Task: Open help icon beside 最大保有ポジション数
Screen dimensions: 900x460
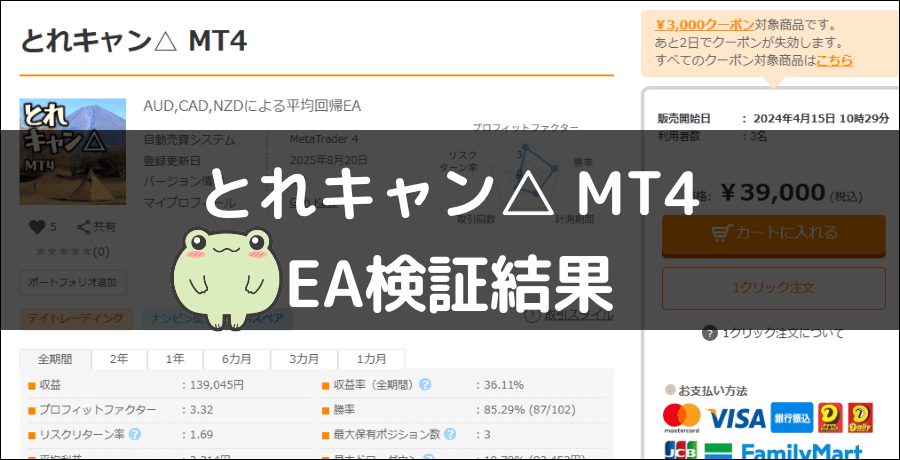Action: point(450,434)
